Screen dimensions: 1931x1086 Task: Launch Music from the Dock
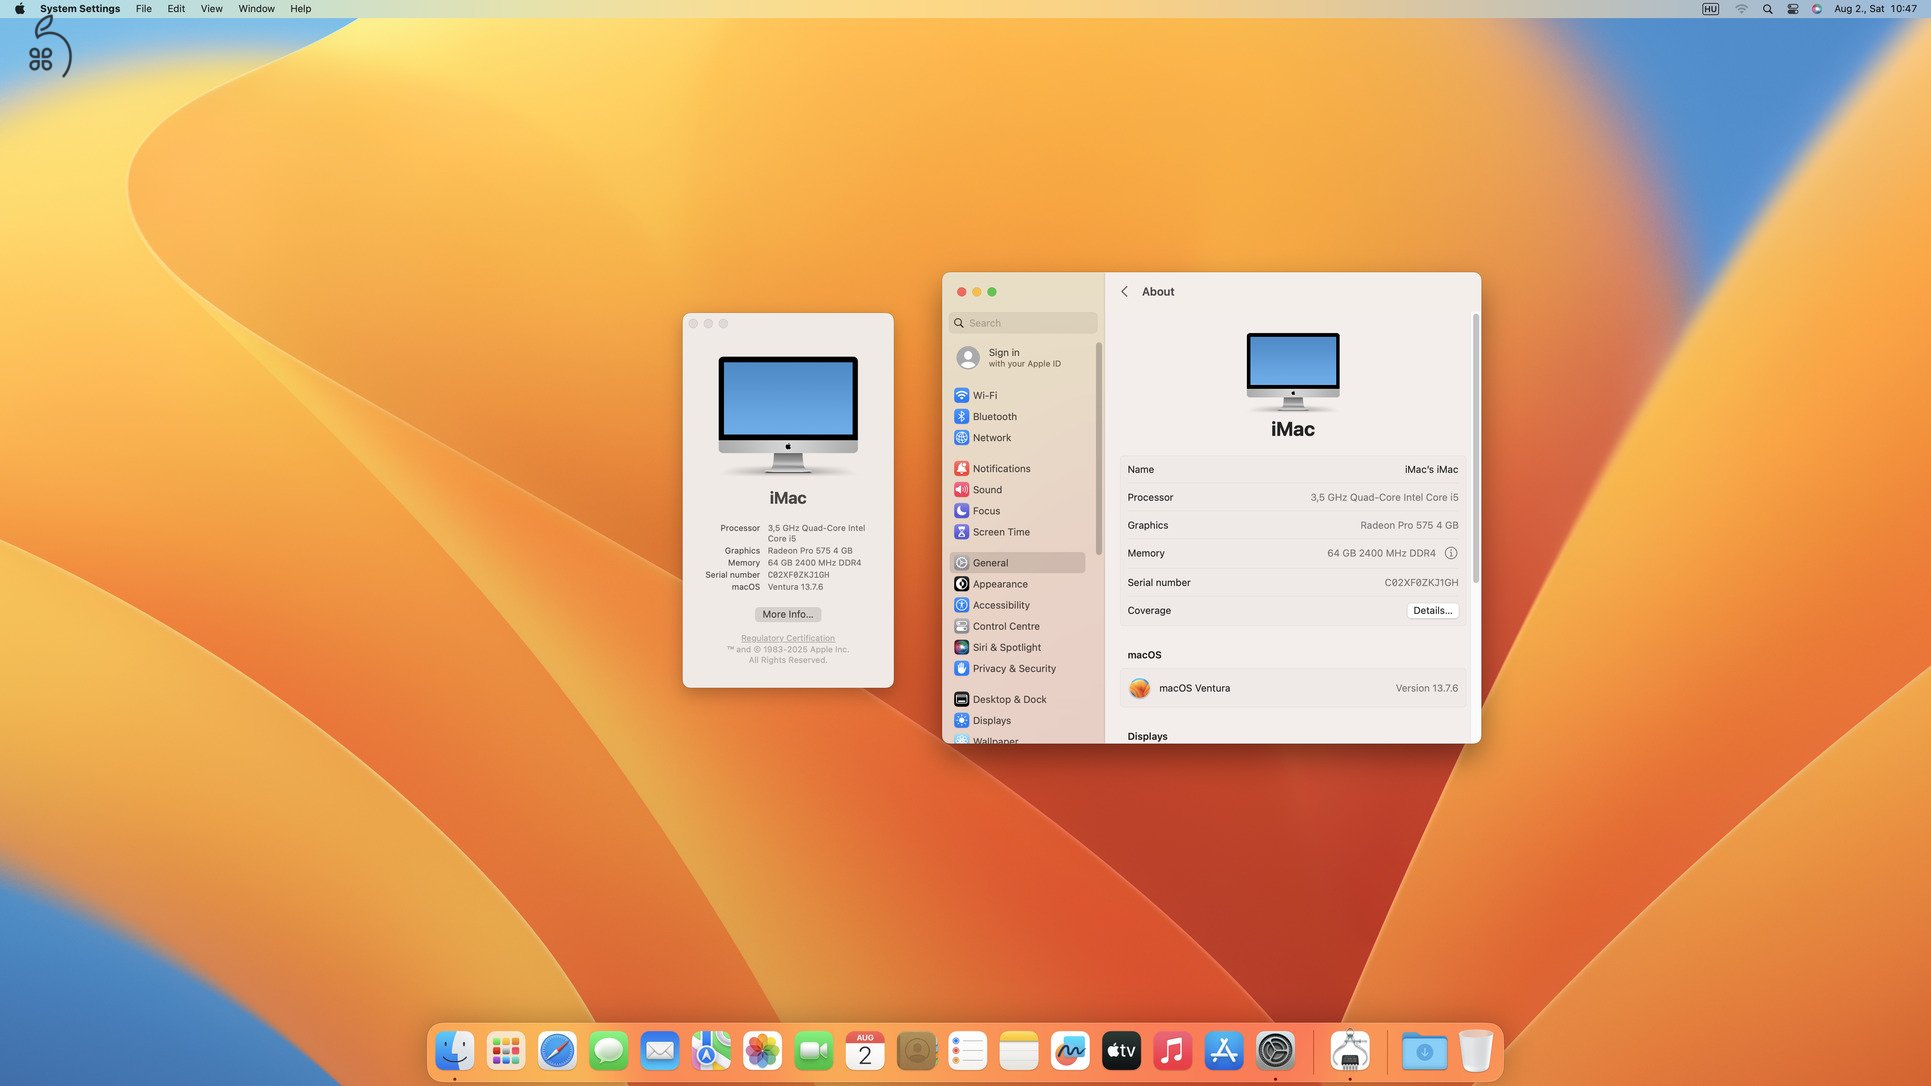pos(1173,1051)
